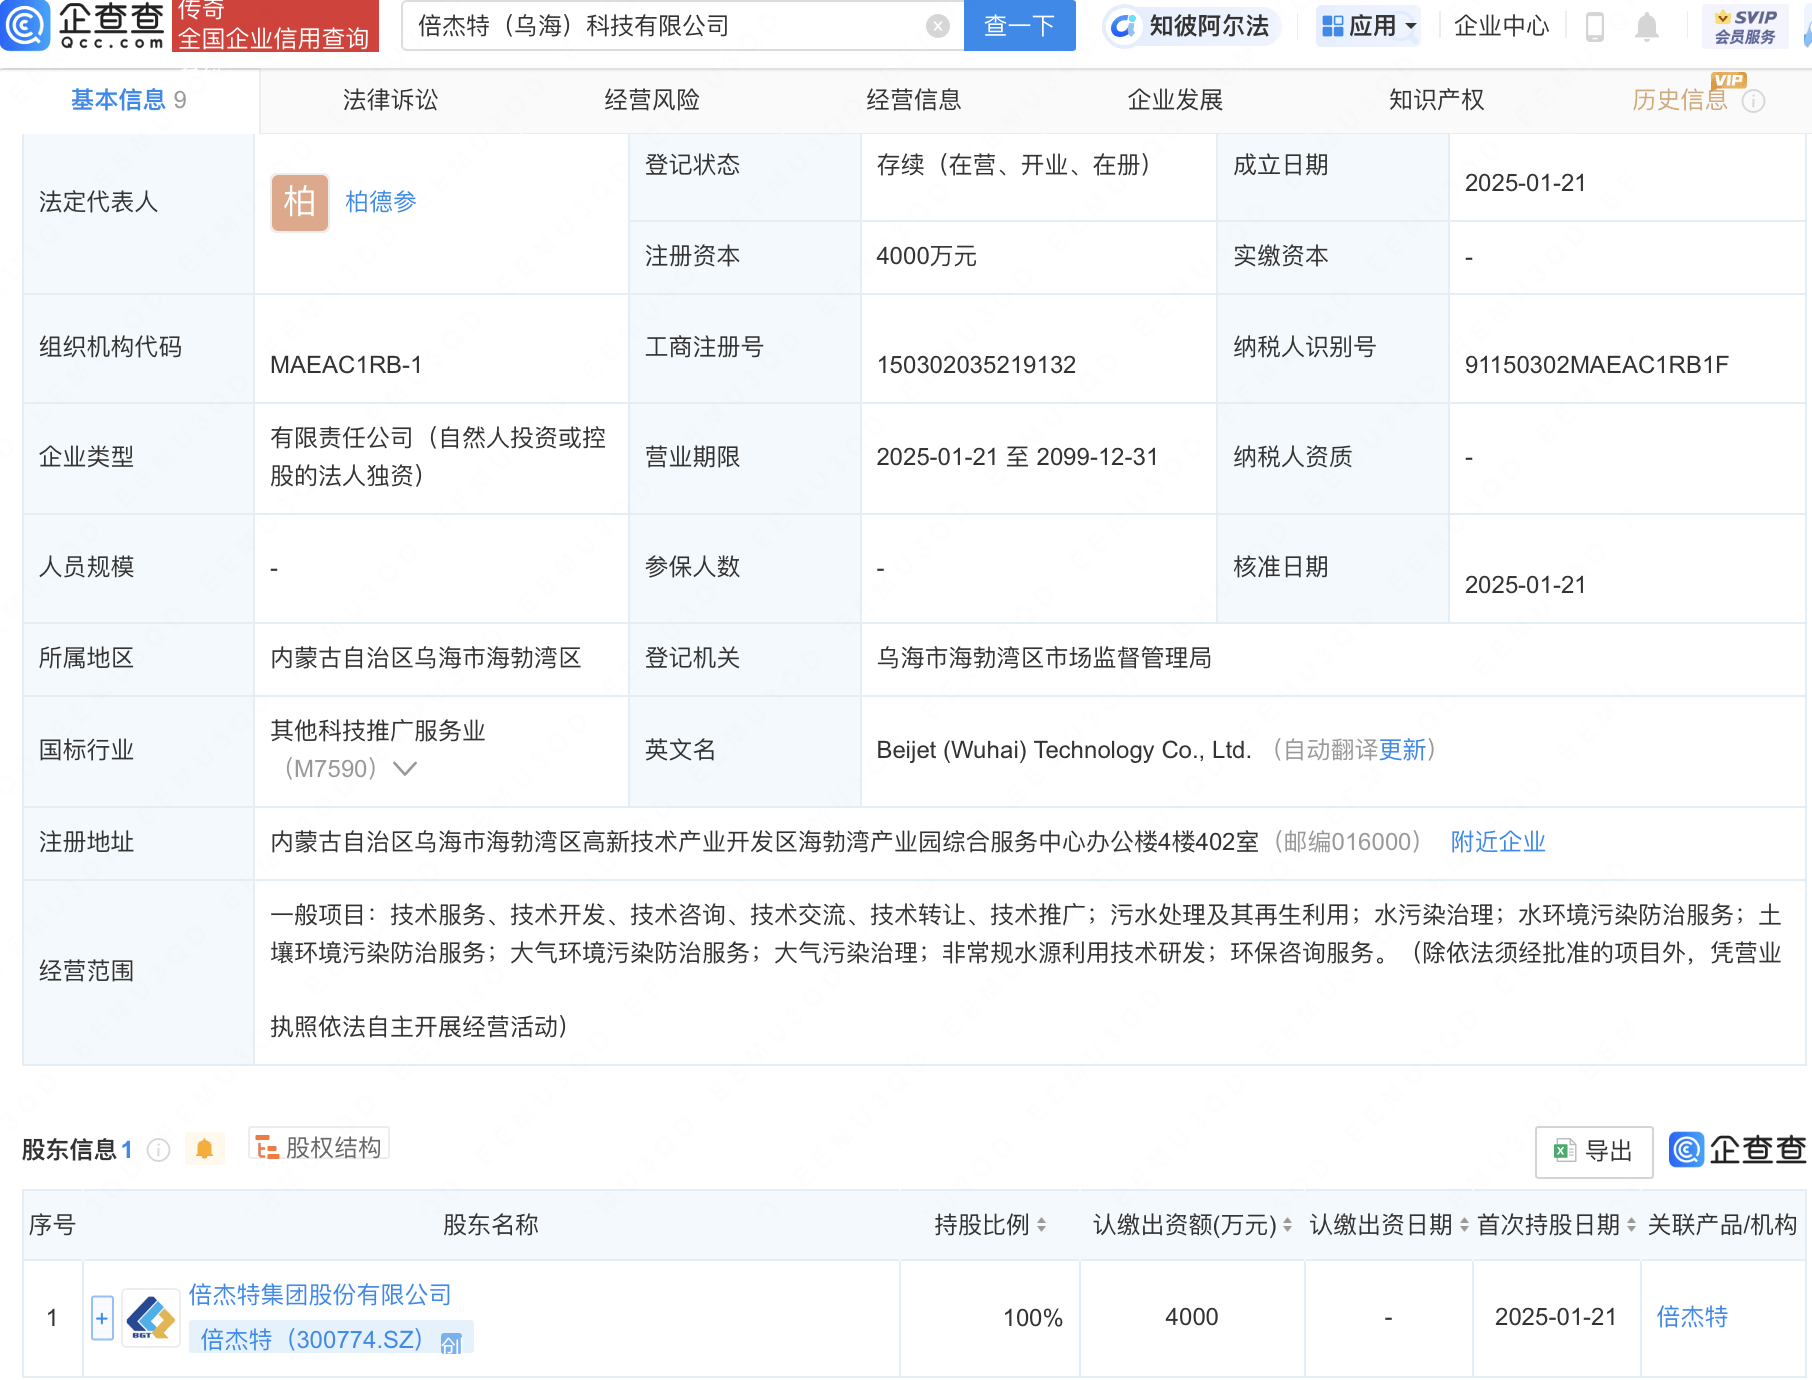Open 附近企业 link
1812x1380 pixels.
1498,842
